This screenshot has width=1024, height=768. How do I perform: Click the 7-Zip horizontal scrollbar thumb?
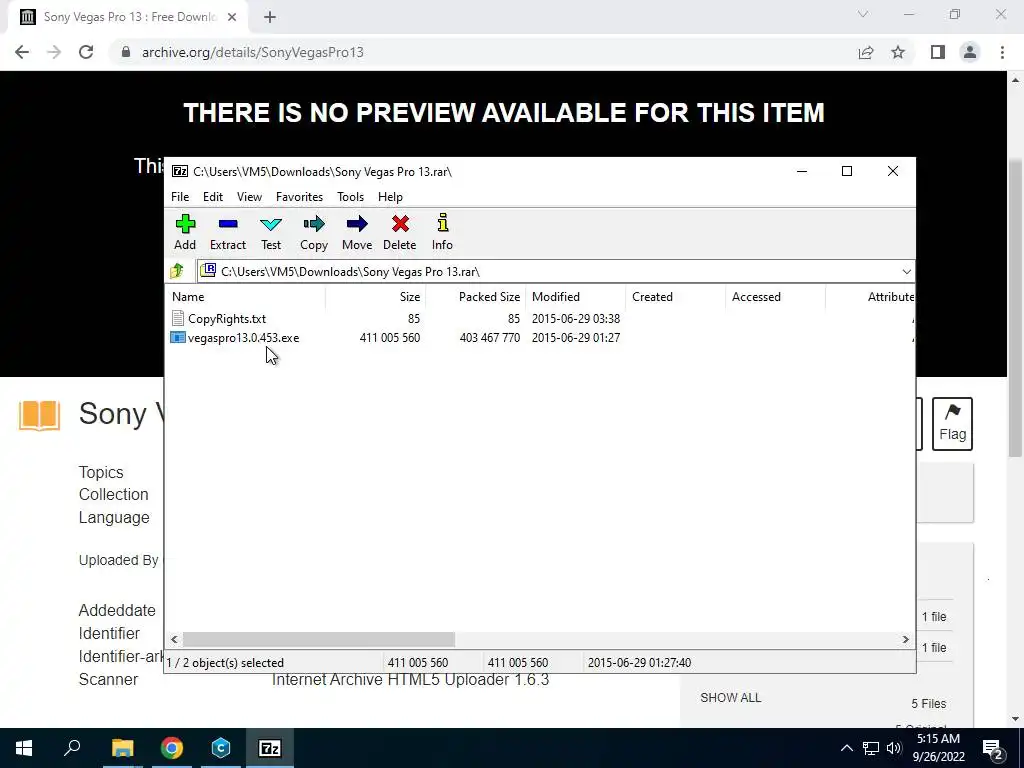point(319,639)
